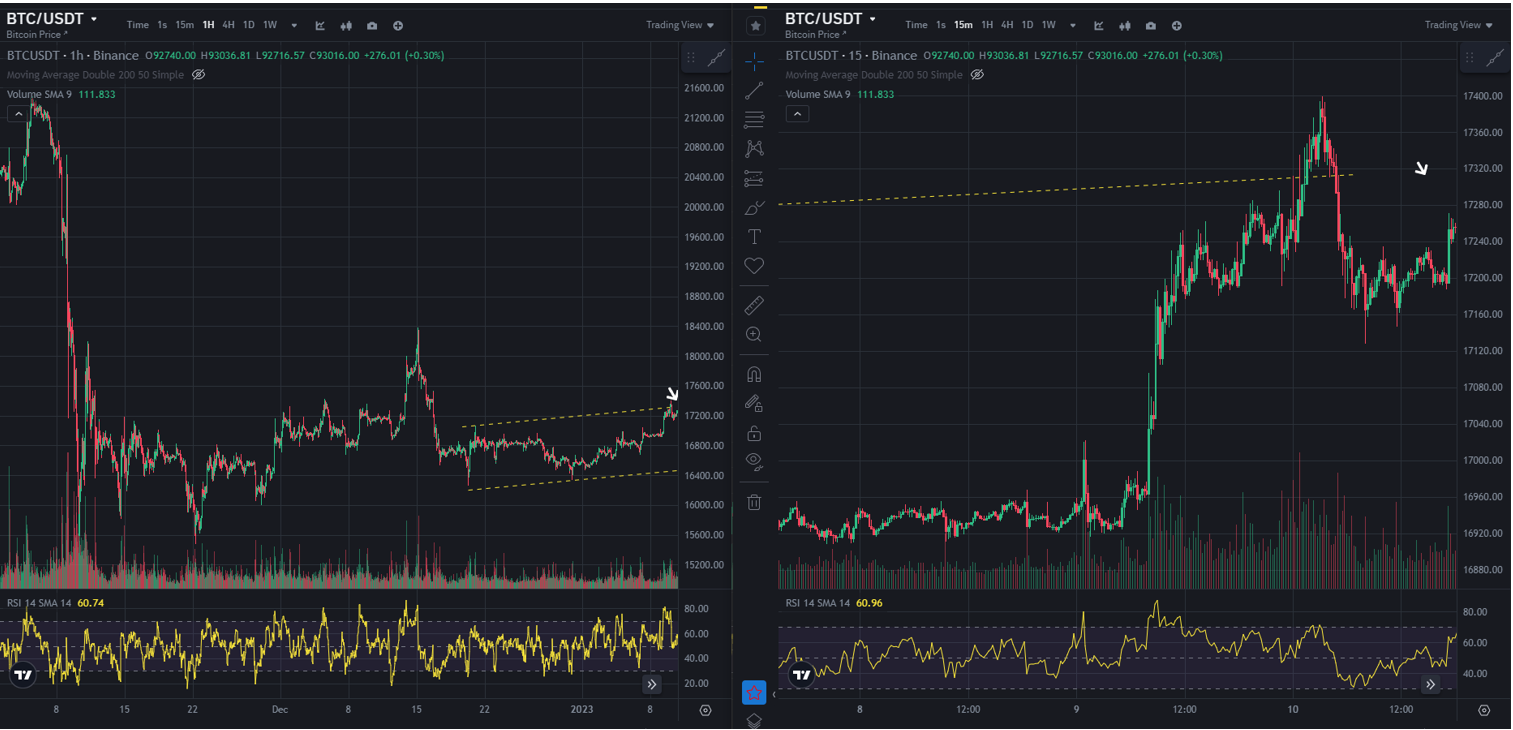Collapse drawing toolbar using side arrow
This screenshot has height=730, width=1513.
coord(773,693)
